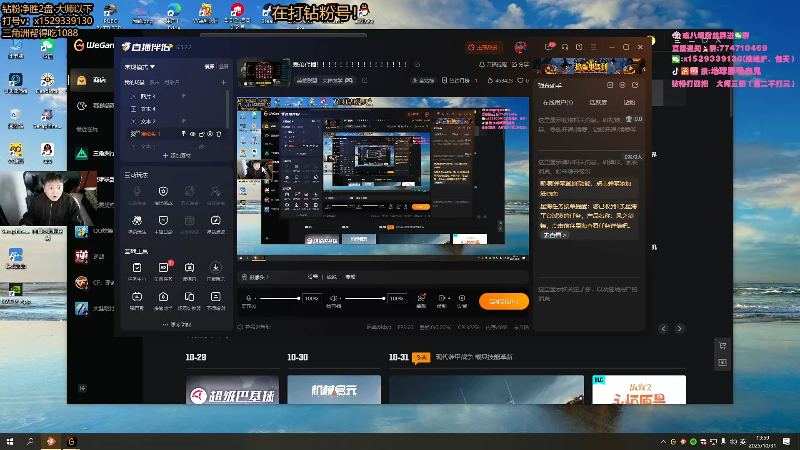Click the pencil icon next to stream title
This screenshot has width=800, height=450.
417,65
